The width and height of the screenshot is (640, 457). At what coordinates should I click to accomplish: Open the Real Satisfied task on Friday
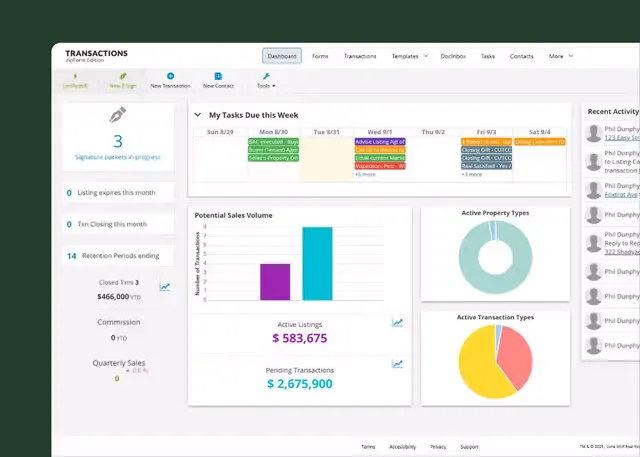[x=487, y=166]
